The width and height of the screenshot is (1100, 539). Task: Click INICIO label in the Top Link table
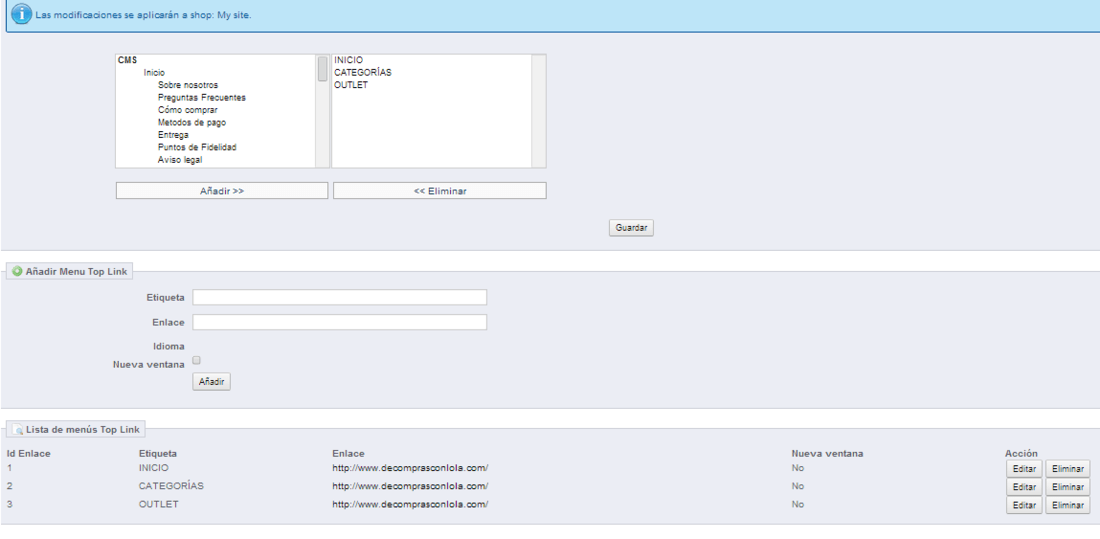pos(154,467)
